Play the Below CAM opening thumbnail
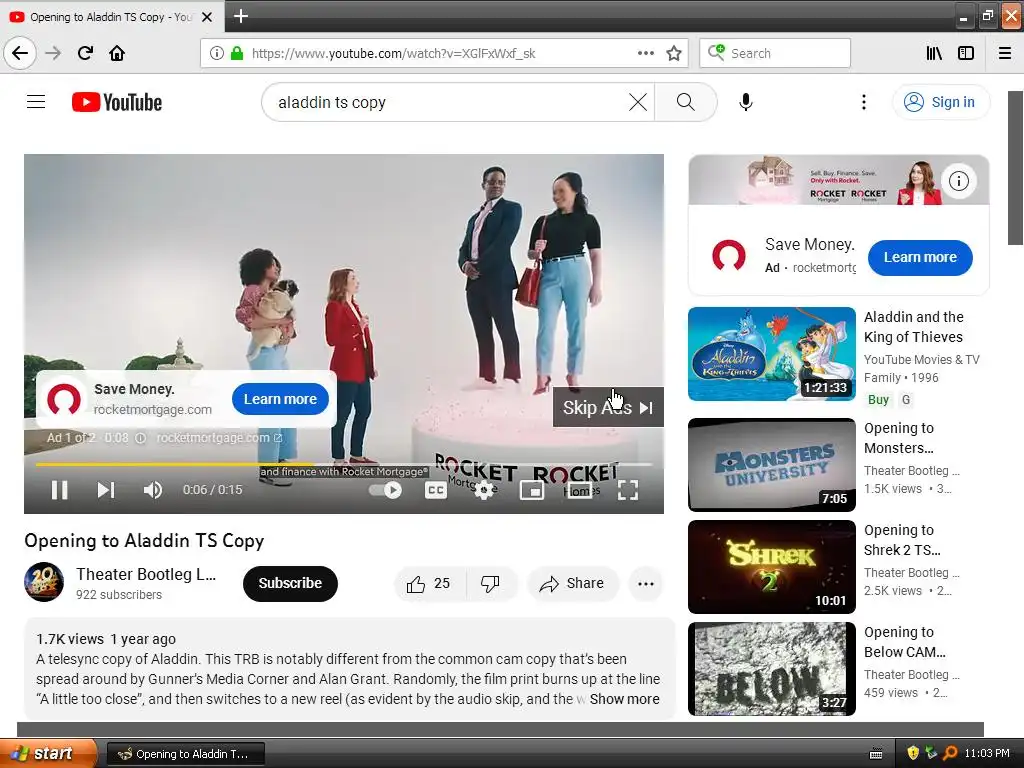1024x768 pixels. [771, 669]
